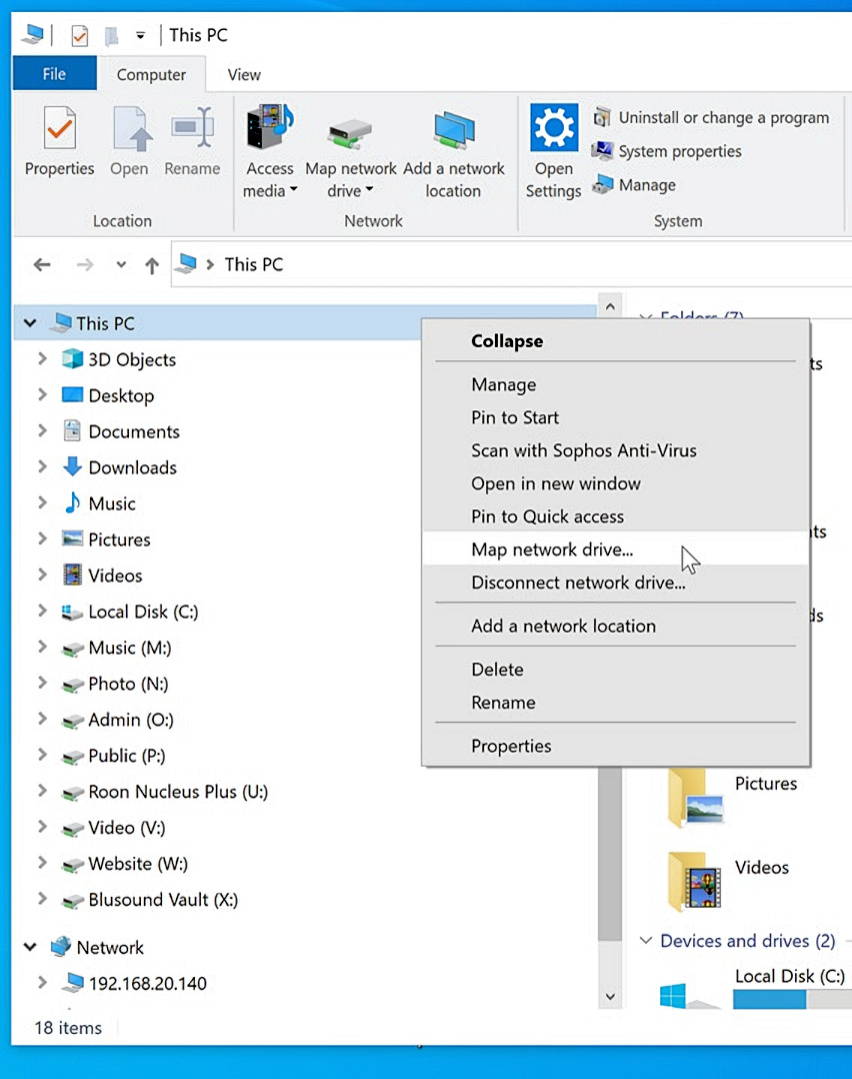This screenshot has height=1079, width=852.
Task: Click the Documents icon in tree
Action: pos(72,431)
